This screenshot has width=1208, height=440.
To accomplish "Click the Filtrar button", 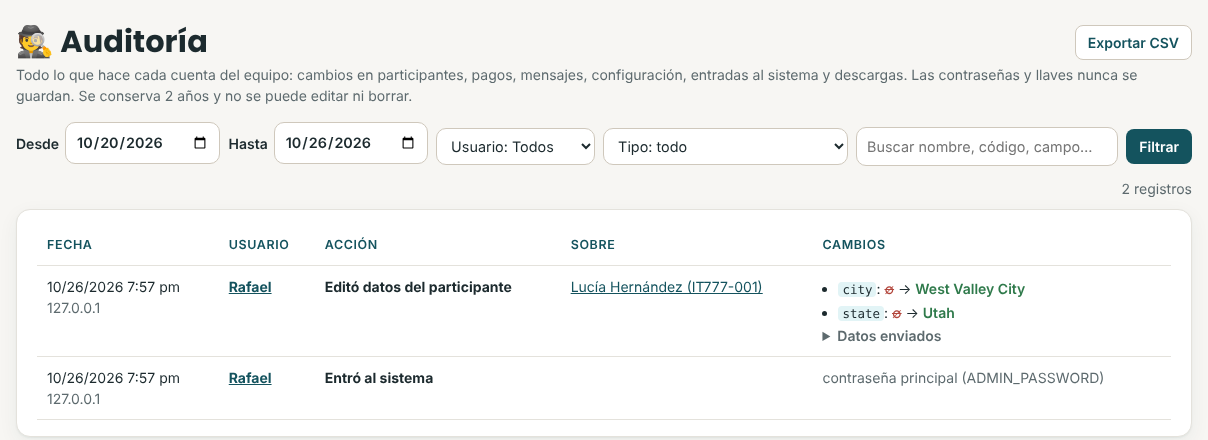I will (1159, 147).
